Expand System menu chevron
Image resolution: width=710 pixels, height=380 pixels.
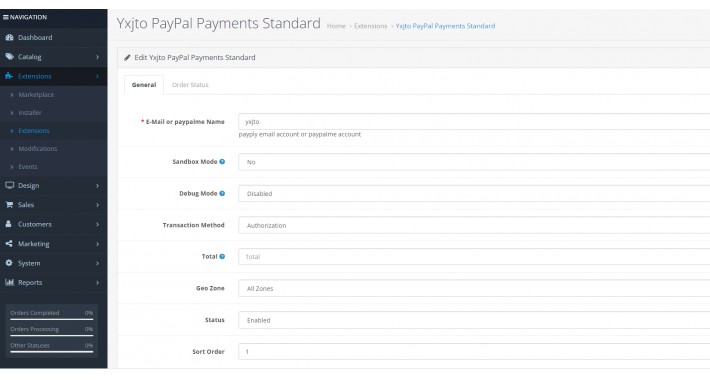click(97, 263)
